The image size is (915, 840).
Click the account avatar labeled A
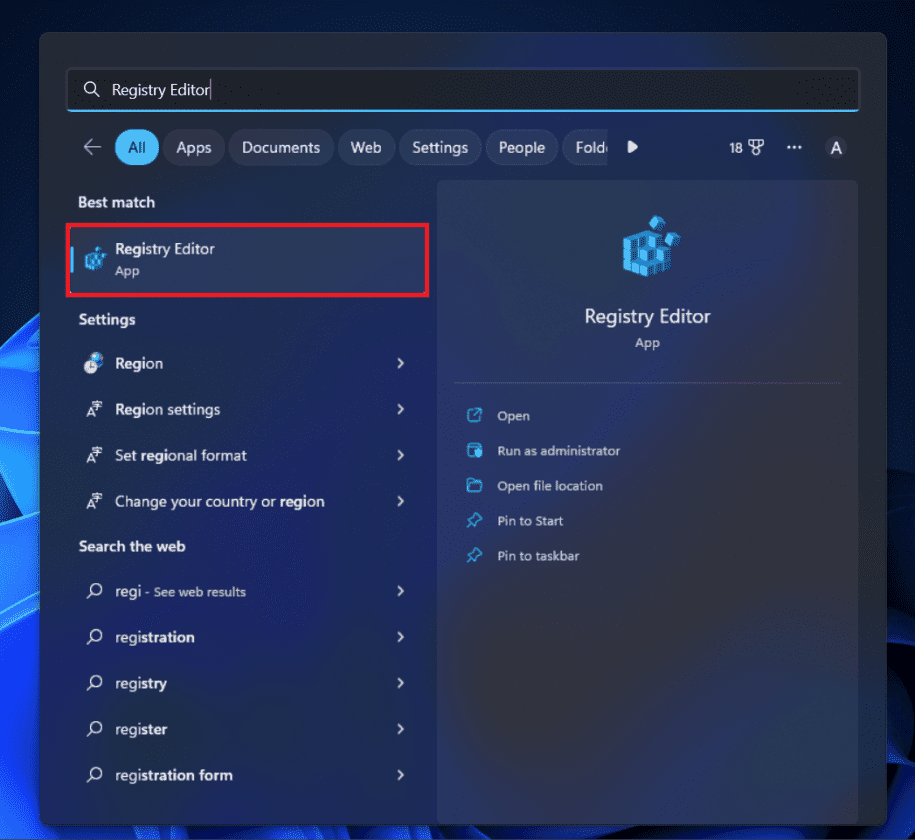(x=836, y=146)
